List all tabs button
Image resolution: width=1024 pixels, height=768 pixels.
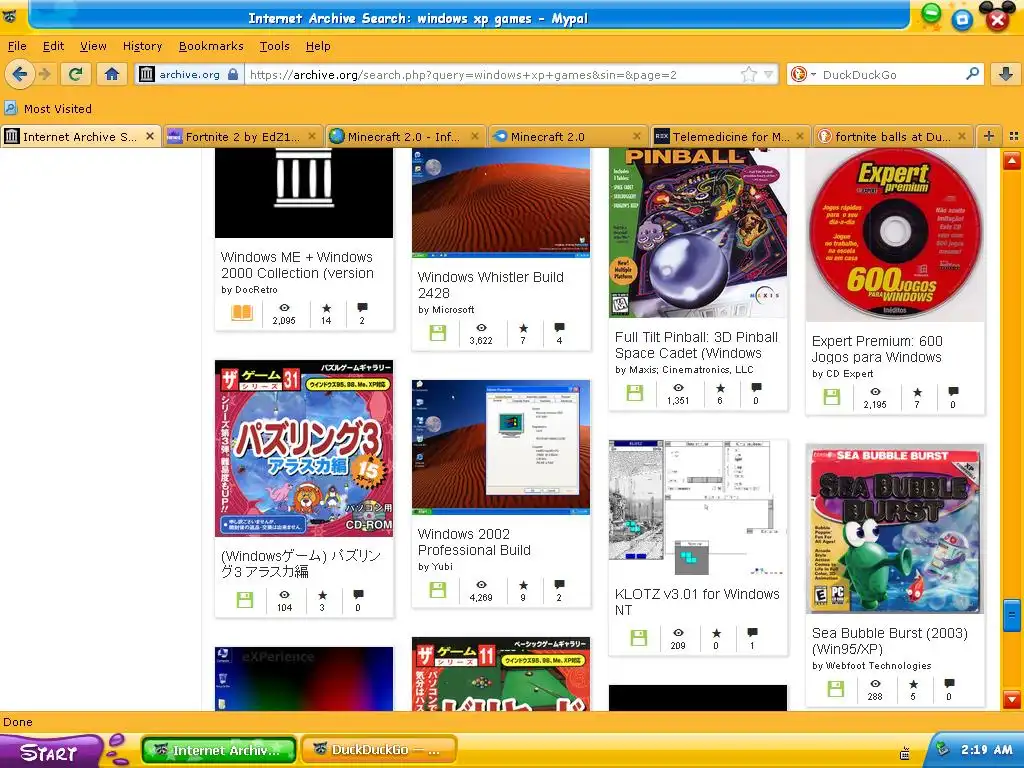click(x=1014, y=136)
